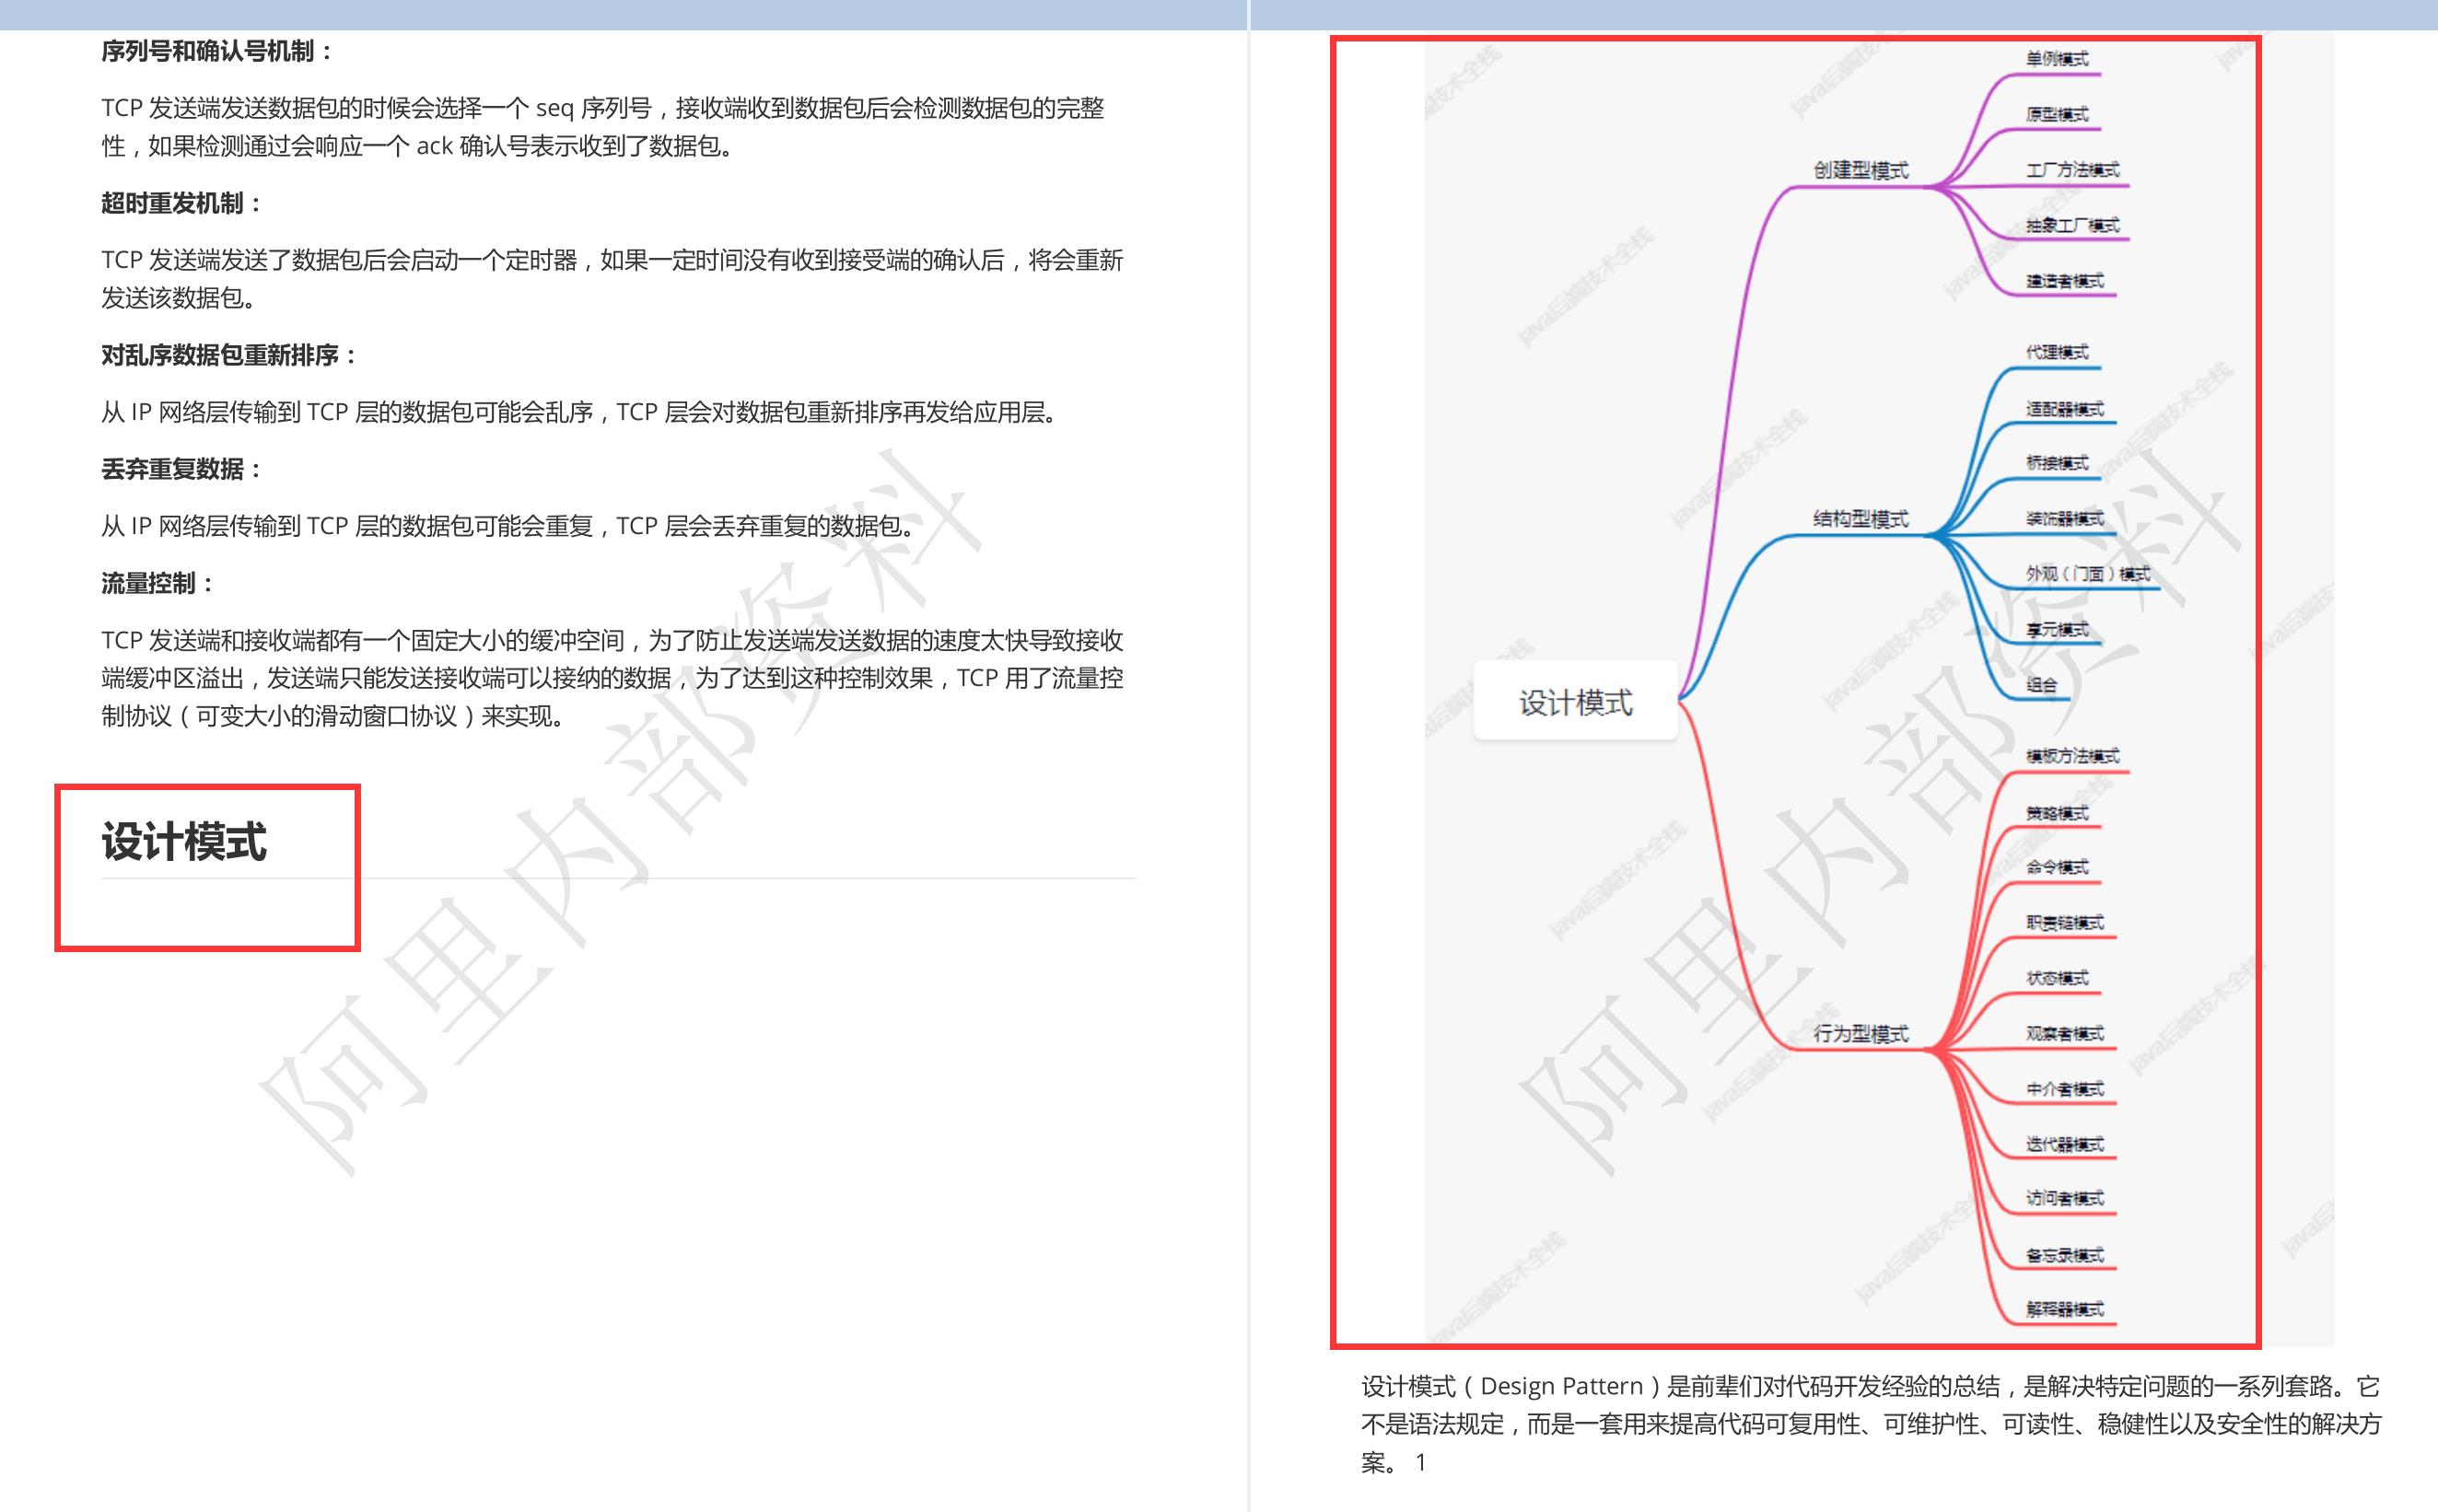
Task: Select the 适配器模式 leaf node
Action: pos(2065,409)
